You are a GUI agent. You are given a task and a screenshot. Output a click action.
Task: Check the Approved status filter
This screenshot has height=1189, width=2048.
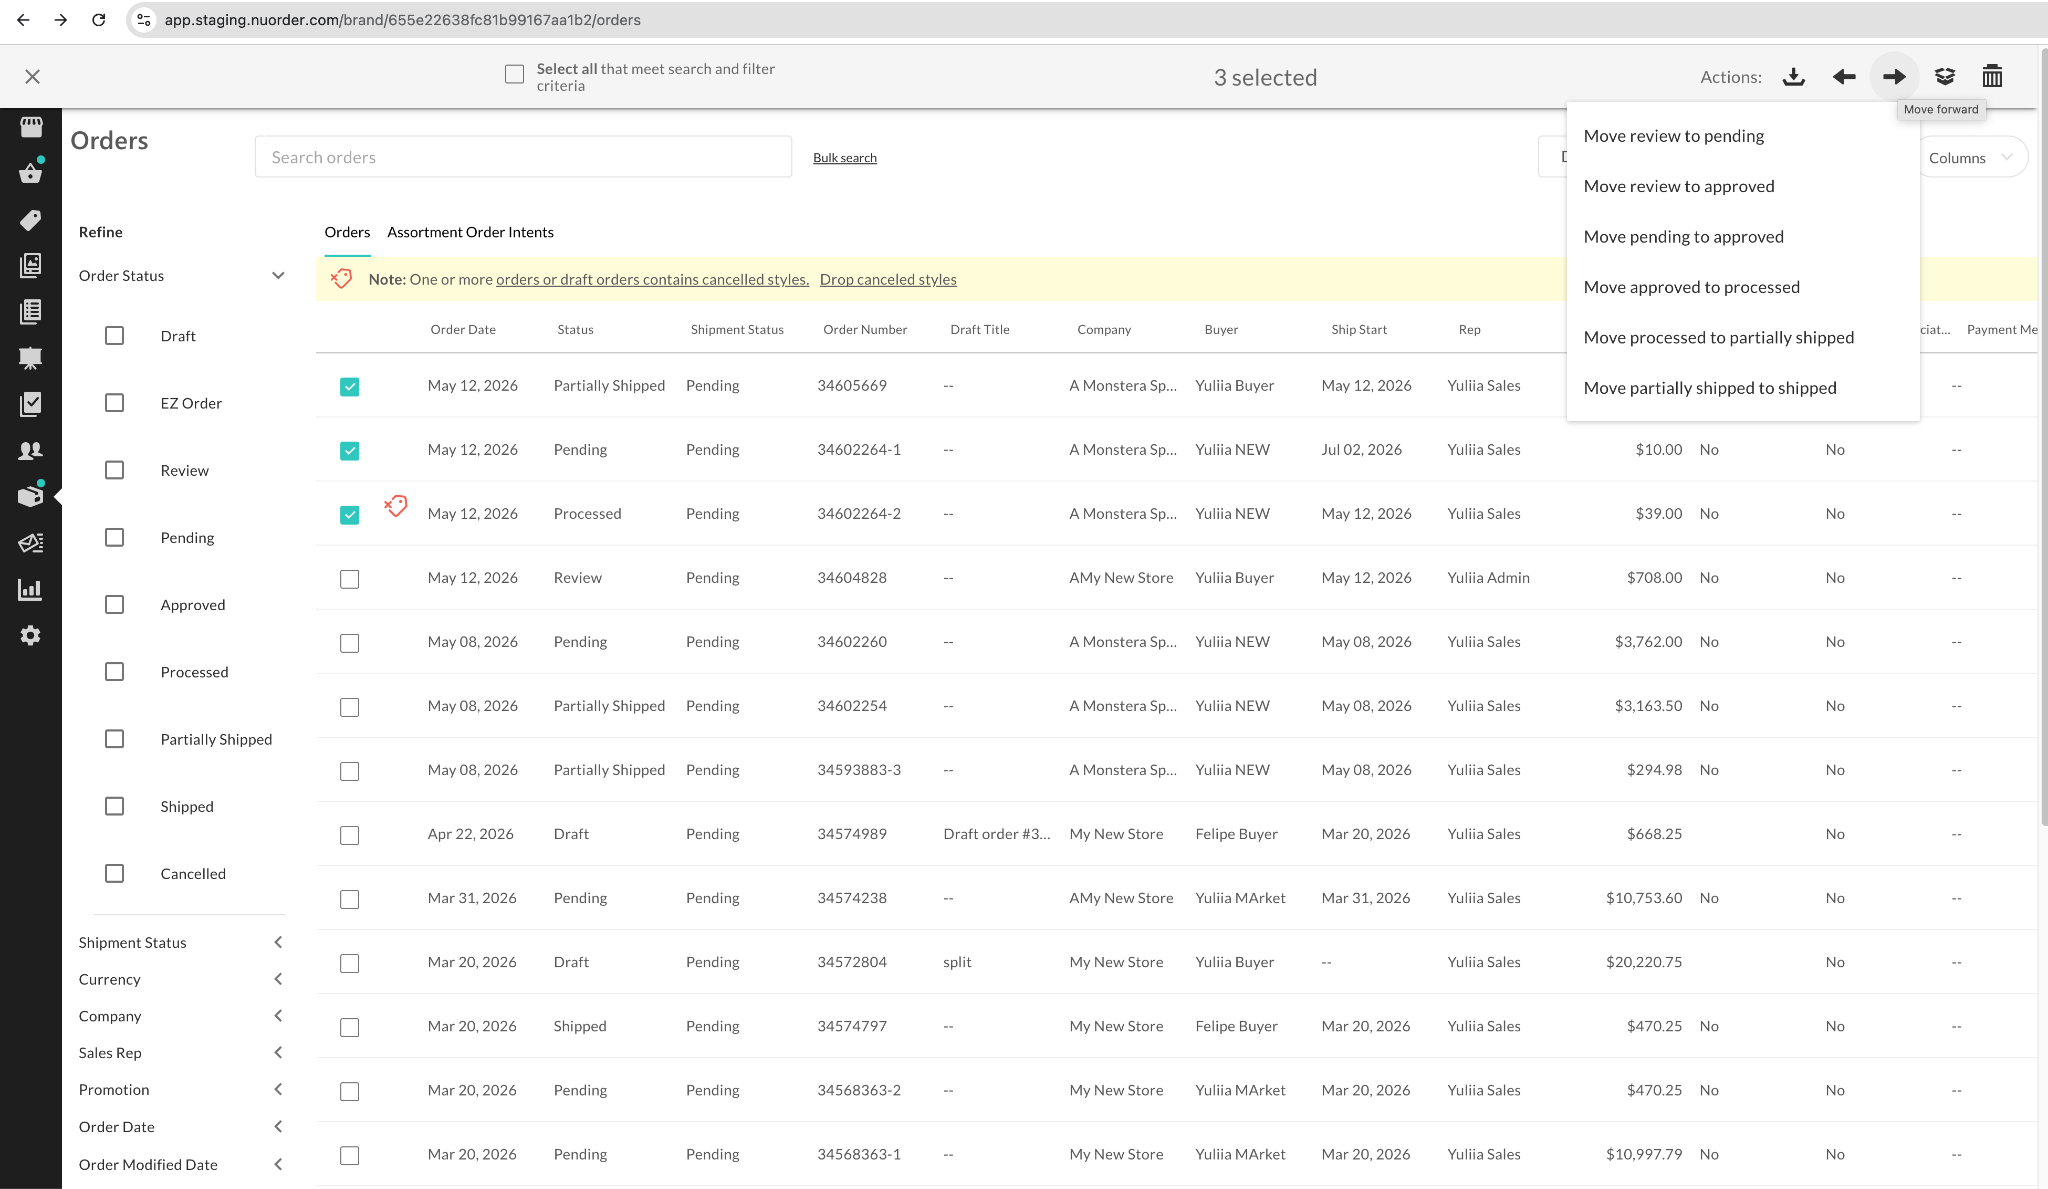pyautogui.click(x=115, y=605)
